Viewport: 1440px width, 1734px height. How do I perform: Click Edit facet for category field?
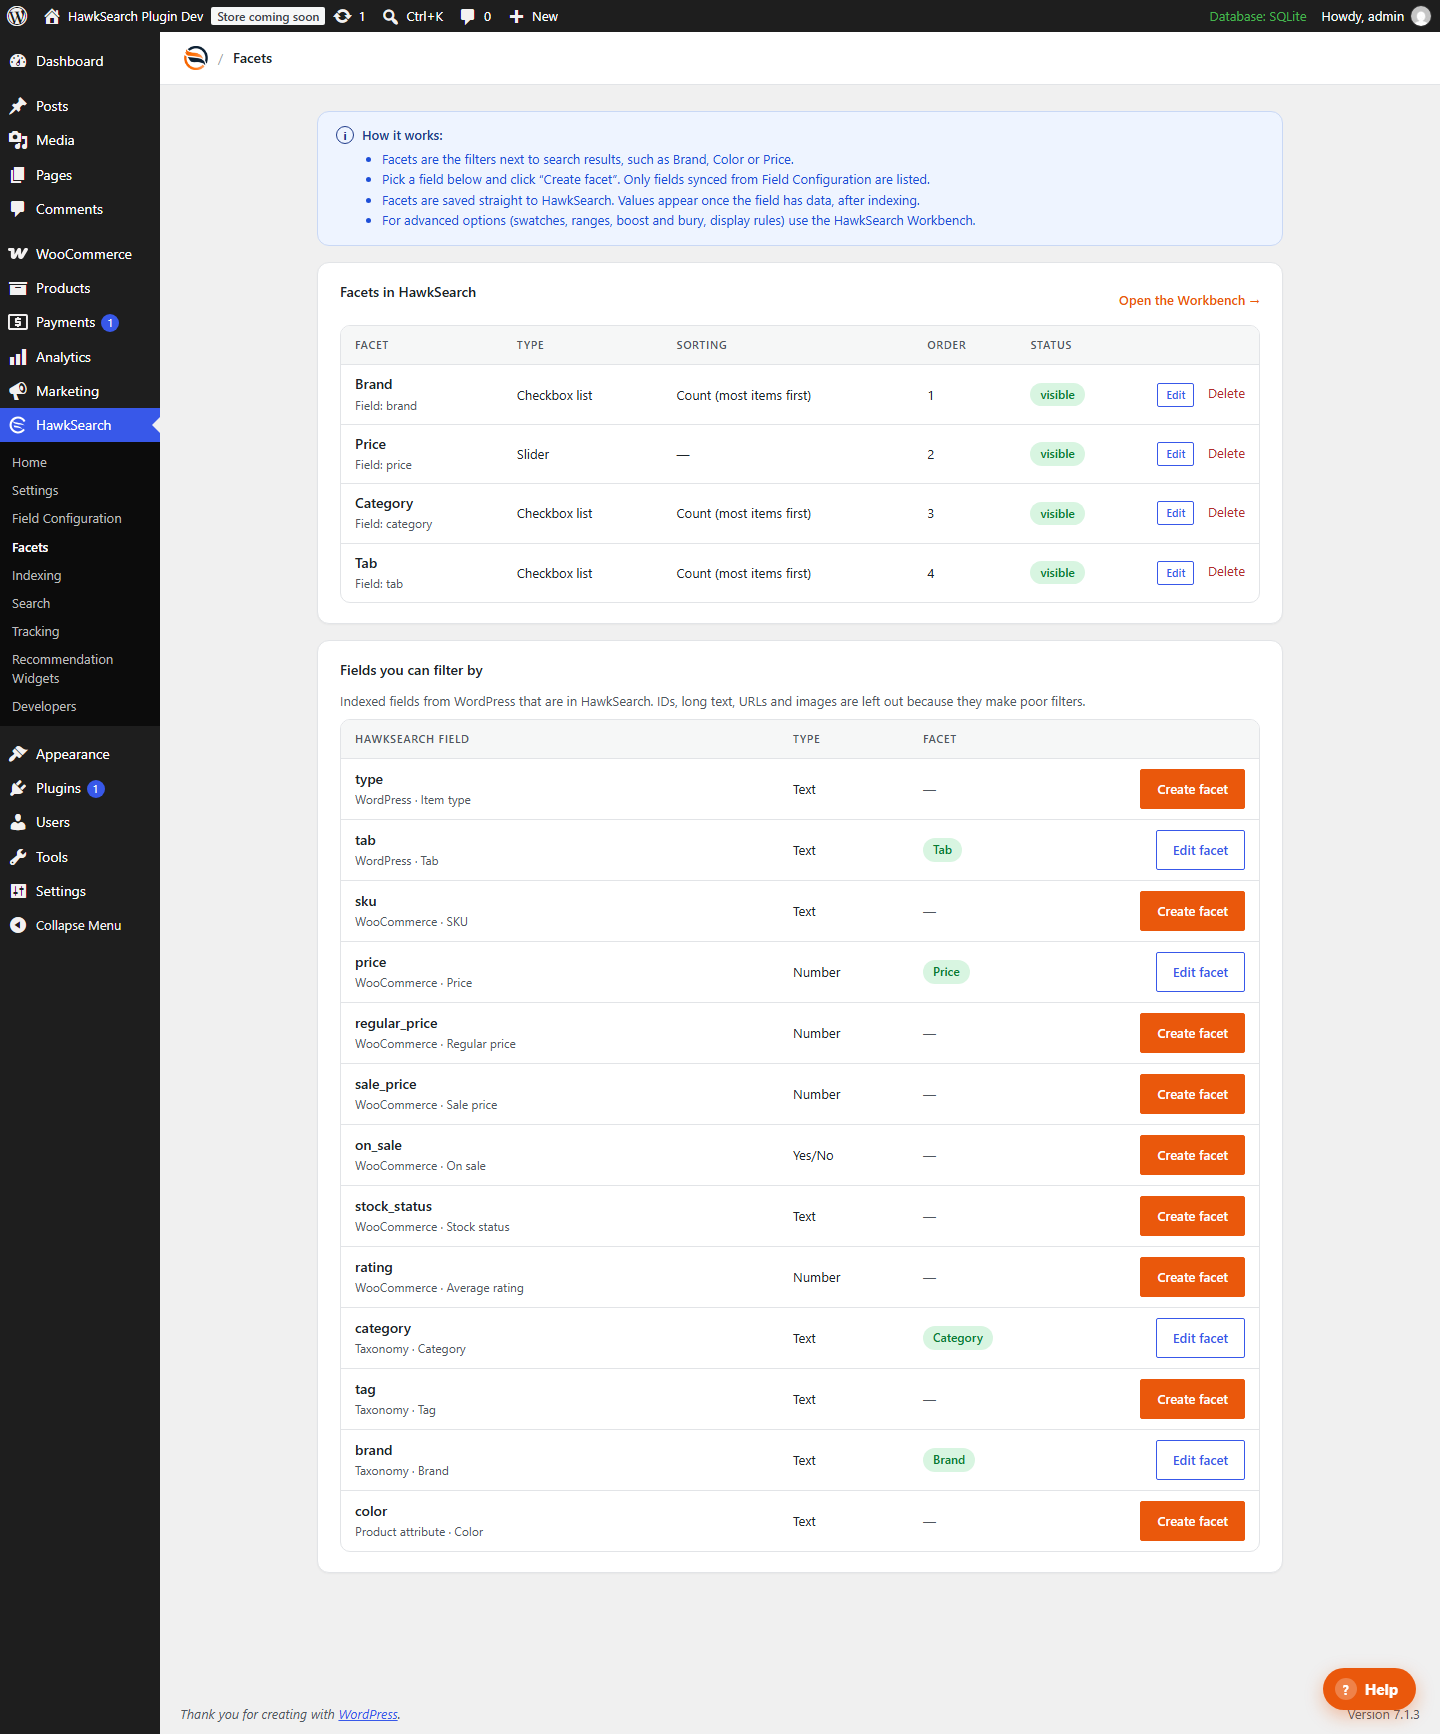(1200, 1338)
